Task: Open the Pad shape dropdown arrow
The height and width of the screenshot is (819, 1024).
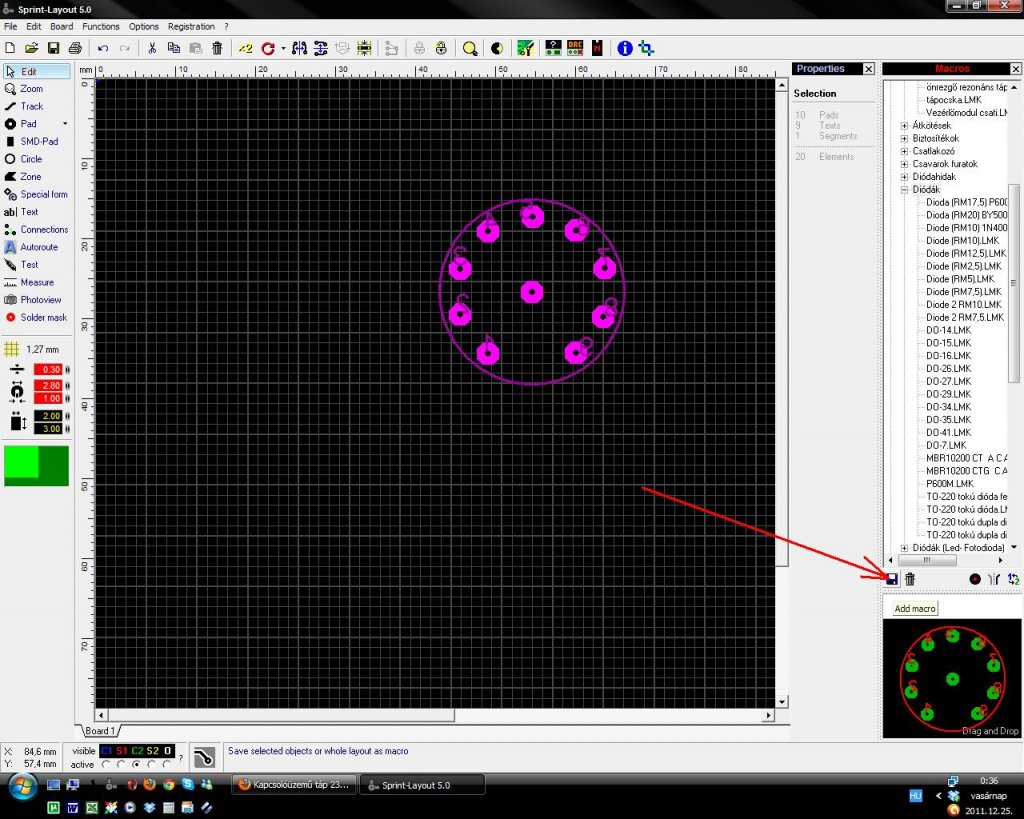Action: pyautogui.click(x=65, y=123)
